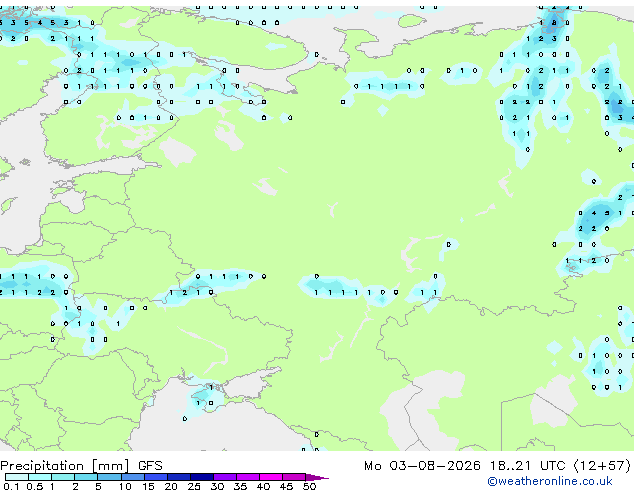Click the '45' legend scale value
The height and width of the screenshot is (490, 634).
[x=287, y=486]
